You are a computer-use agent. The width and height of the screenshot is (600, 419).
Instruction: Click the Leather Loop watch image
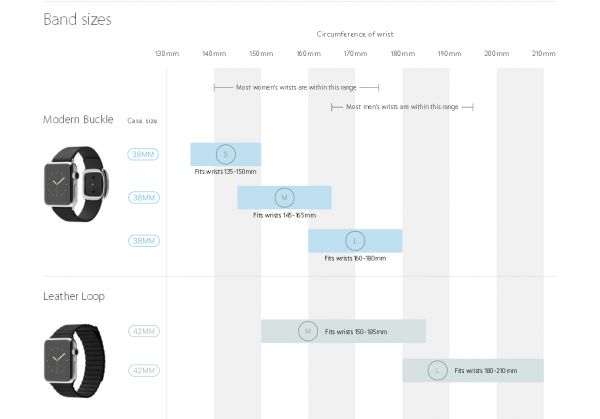pyautogui.click(x=75, y=361)
